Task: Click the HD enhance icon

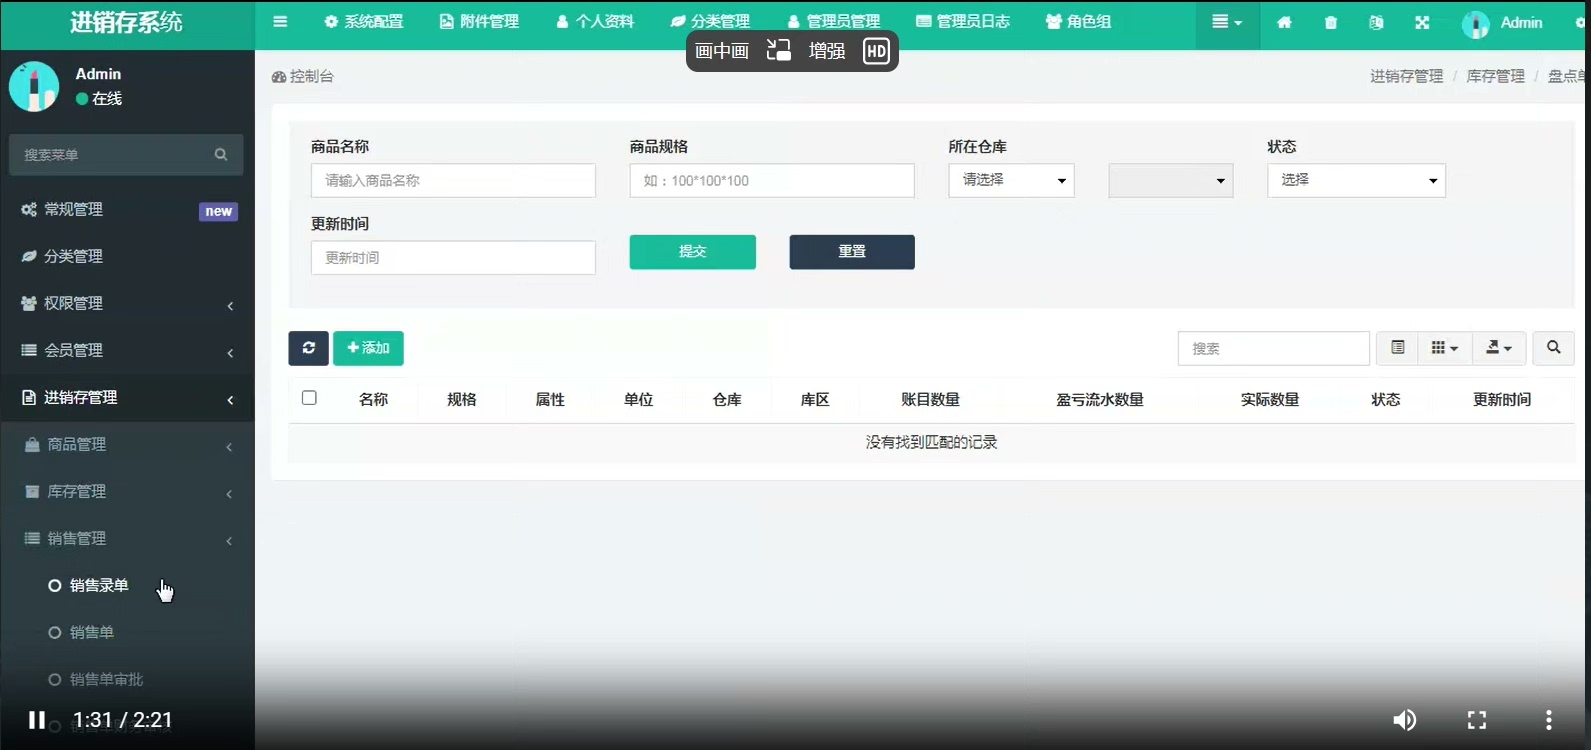Action: tap(876, 51)
